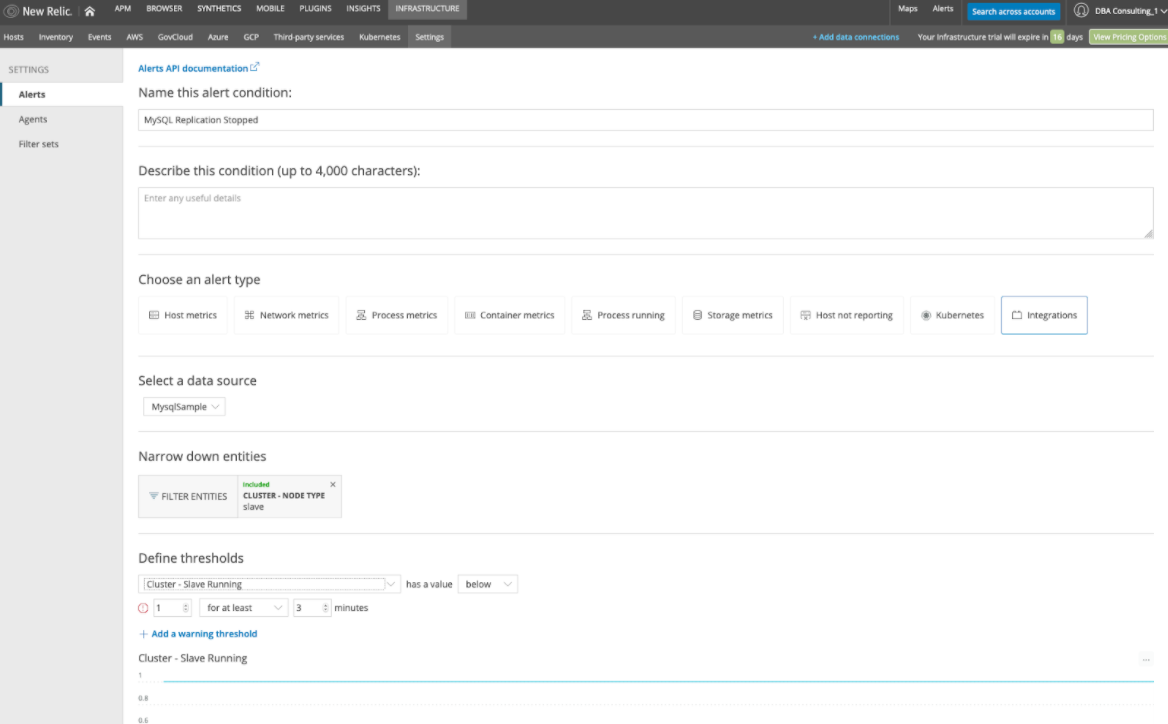This screenshot has height=724, width=1168.
Task: Open the 'below' comparison dropdown
Action: (x=488, y=584)
